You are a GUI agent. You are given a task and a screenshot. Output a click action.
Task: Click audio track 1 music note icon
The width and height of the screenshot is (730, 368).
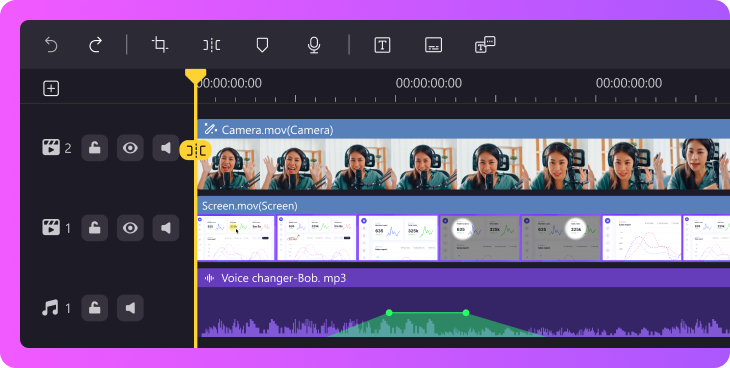(50, 308)
